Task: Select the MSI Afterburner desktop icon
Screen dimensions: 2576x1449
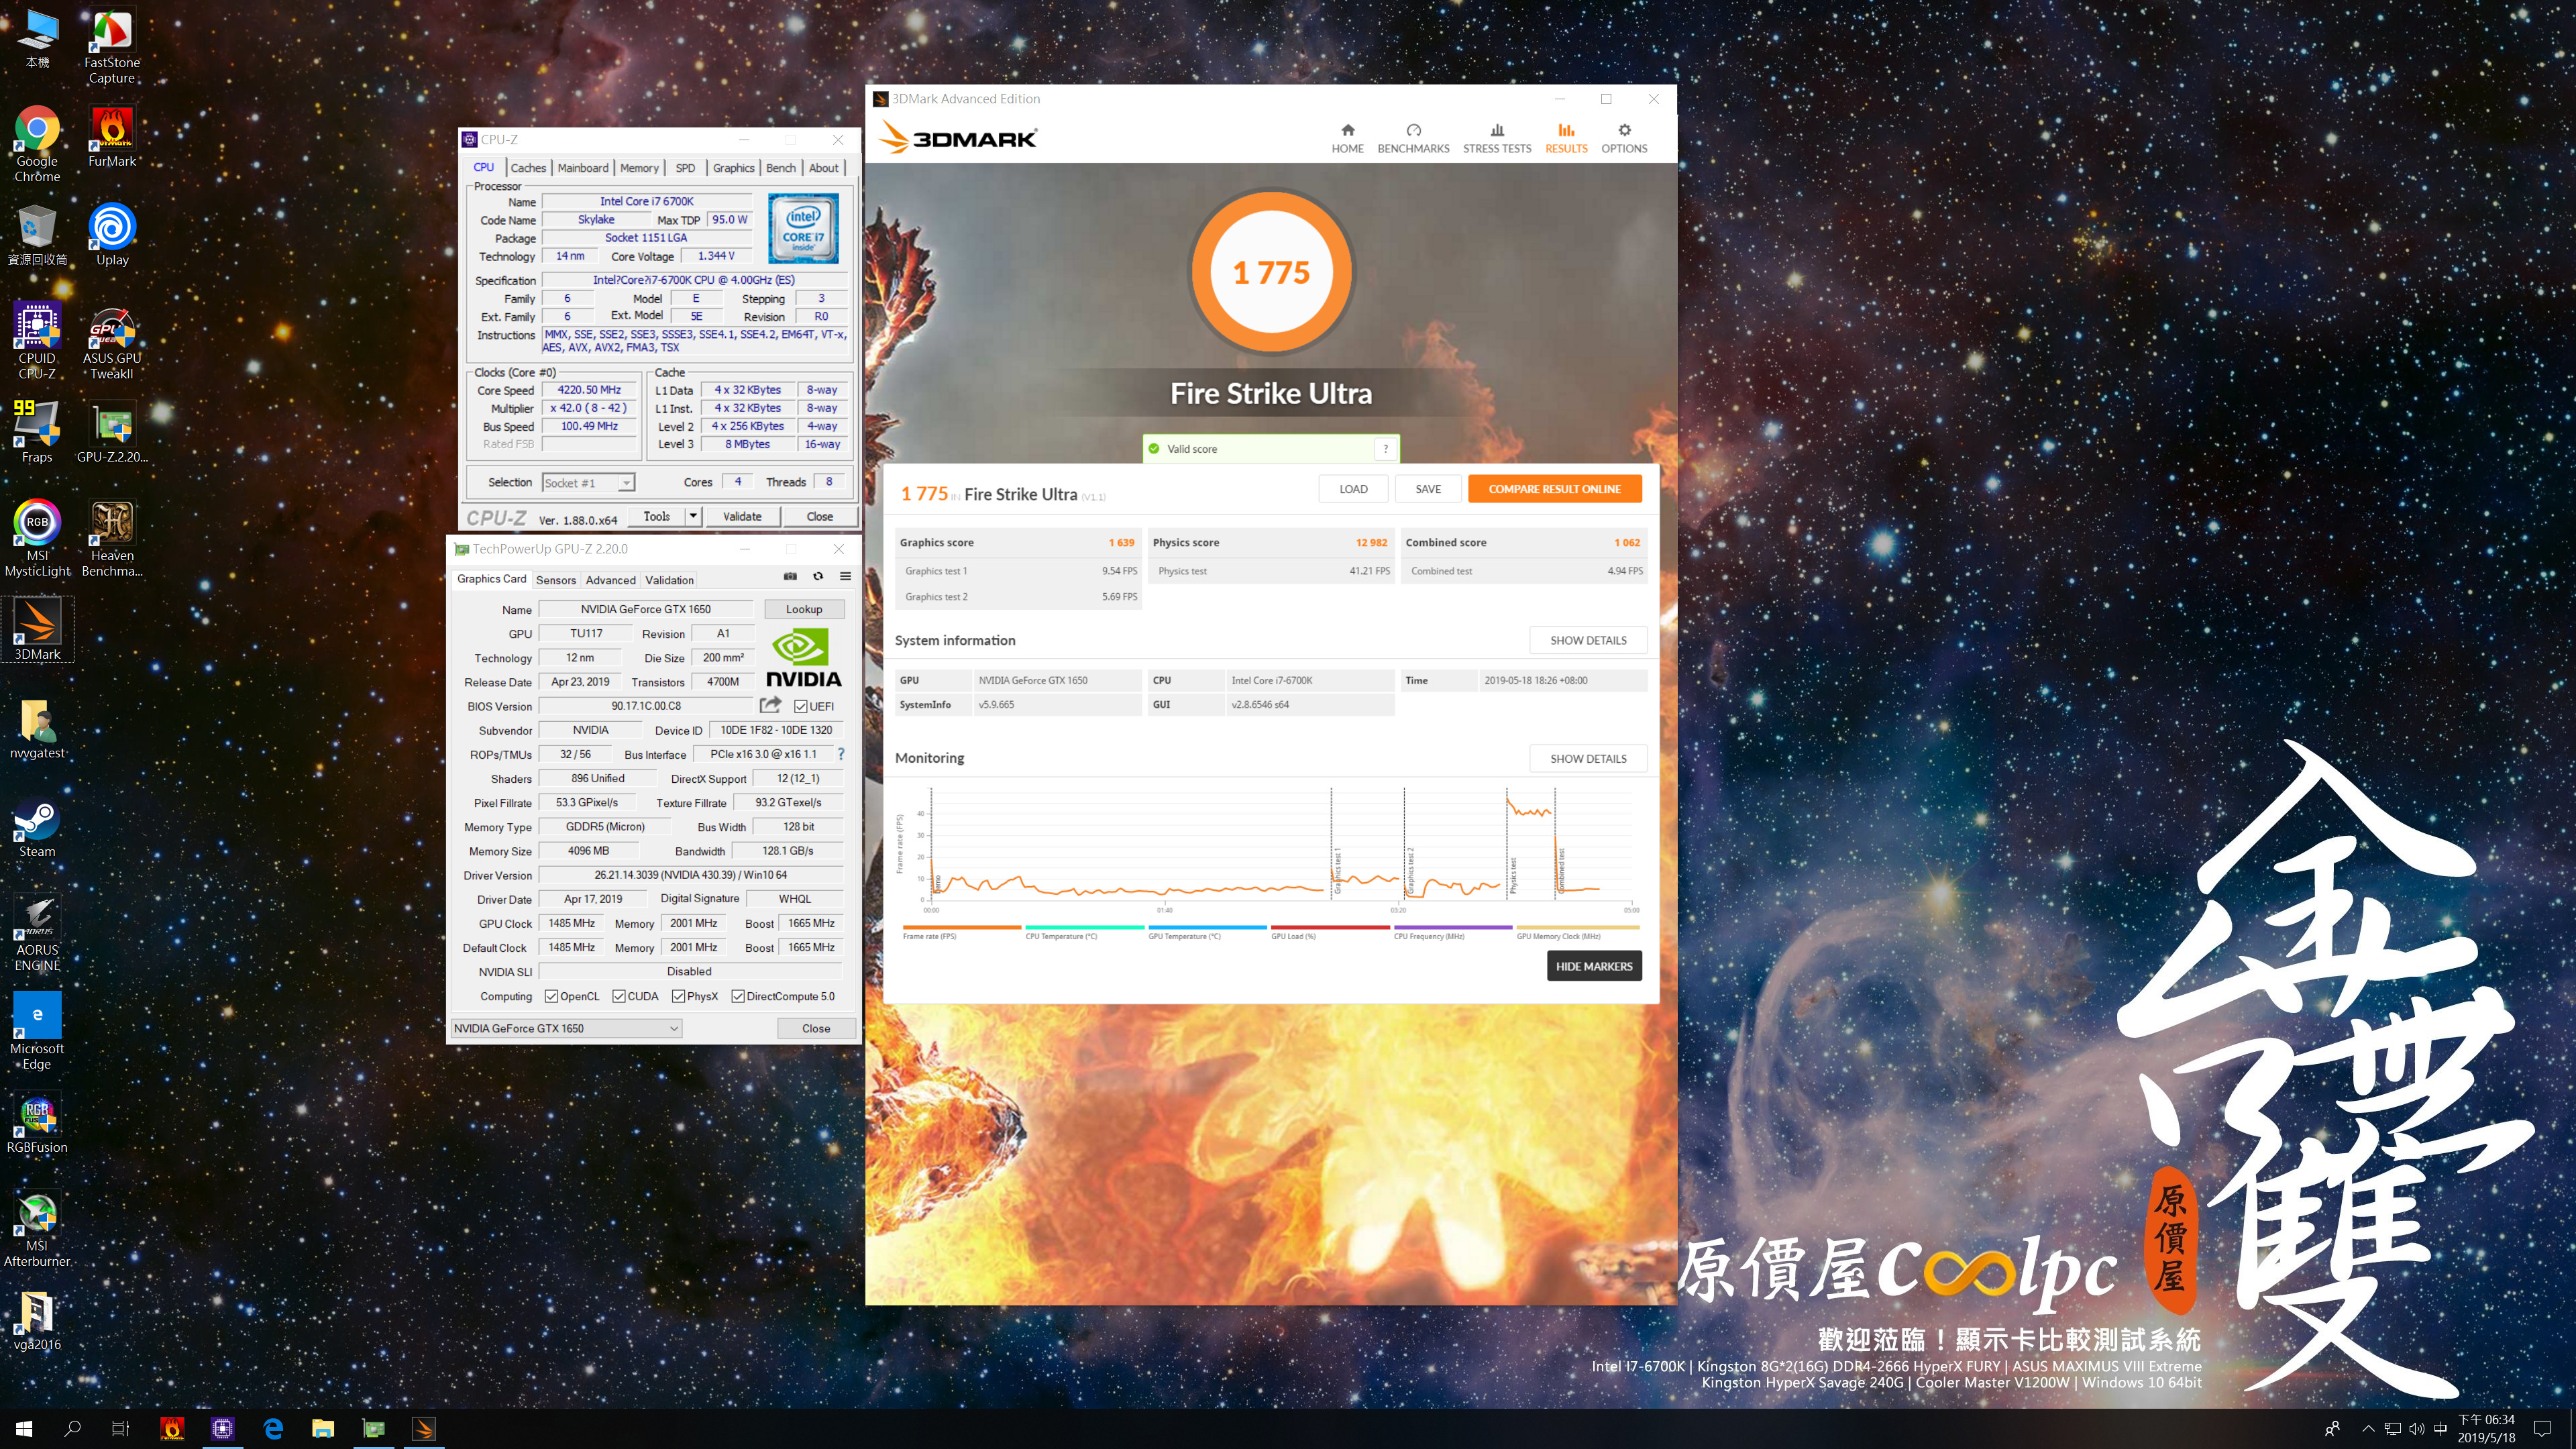Action: coord(37,1229)
